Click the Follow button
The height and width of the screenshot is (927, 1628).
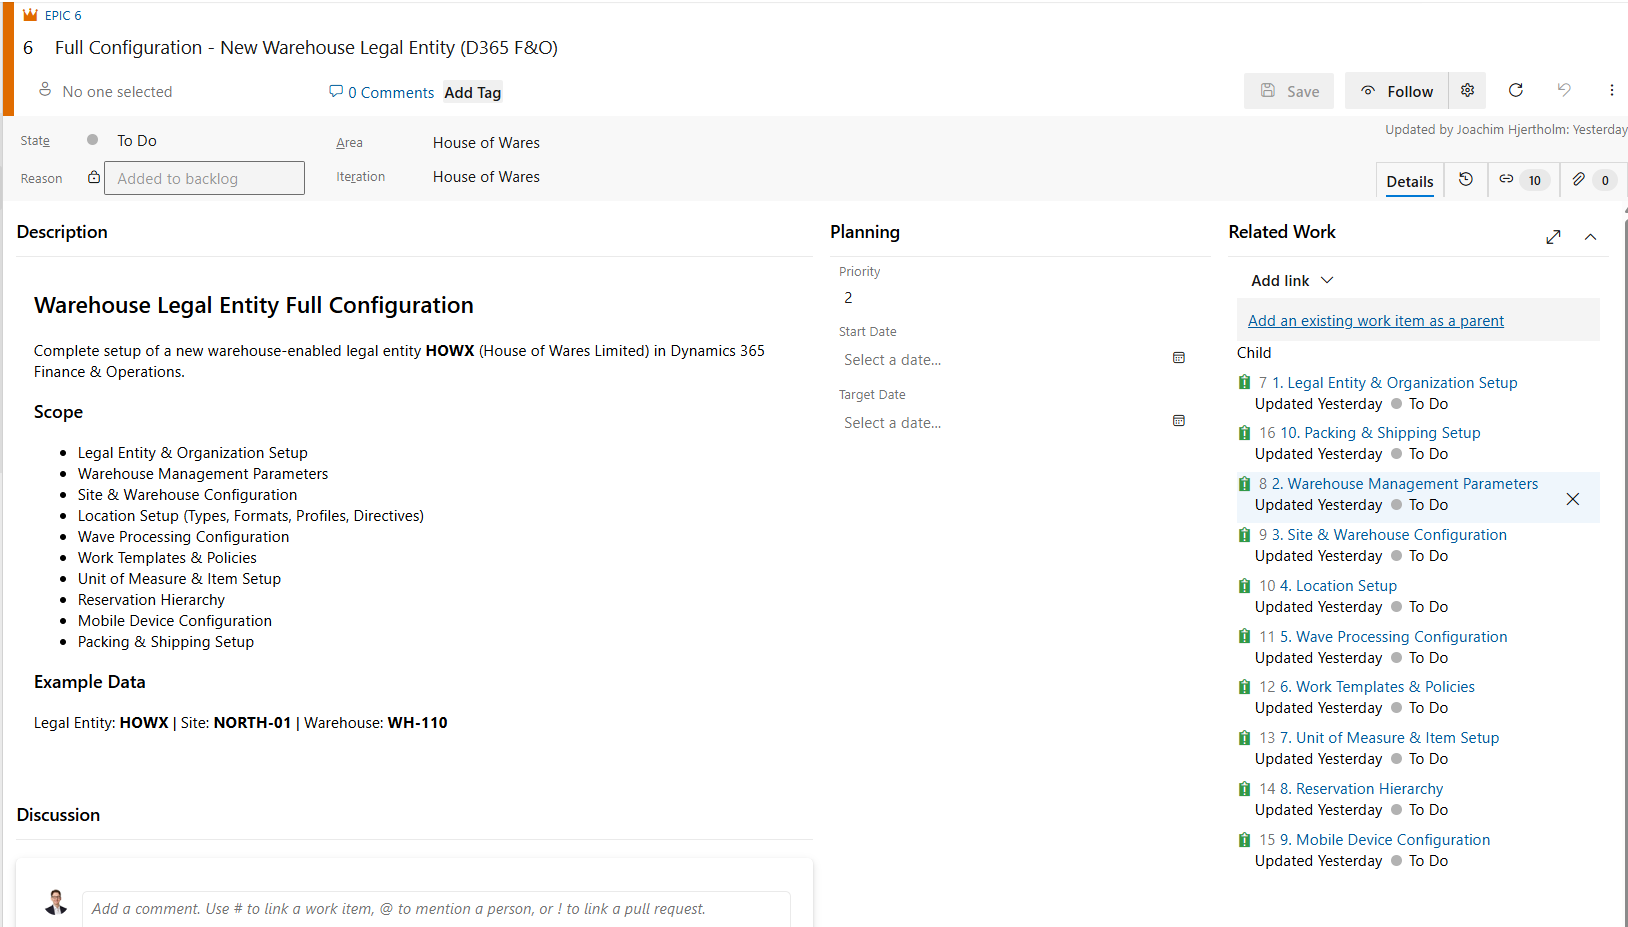pyautogui.click(x=1396, y=91)
